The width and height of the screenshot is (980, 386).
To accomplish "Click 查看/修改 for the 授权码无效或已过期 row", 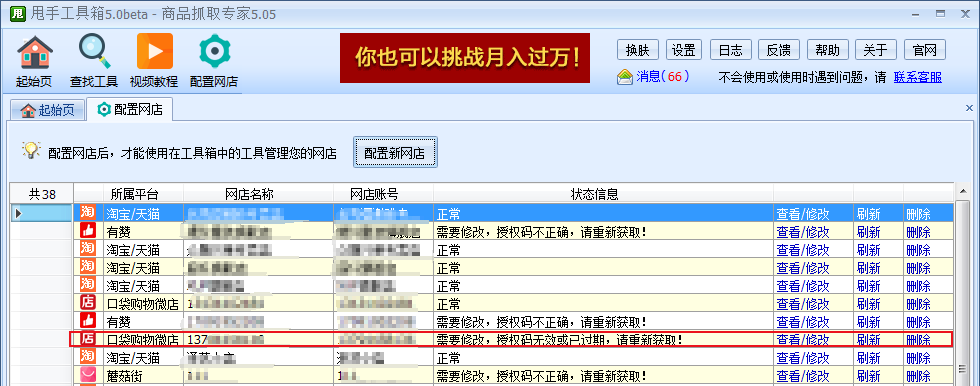I will click(x=802, y=340).
